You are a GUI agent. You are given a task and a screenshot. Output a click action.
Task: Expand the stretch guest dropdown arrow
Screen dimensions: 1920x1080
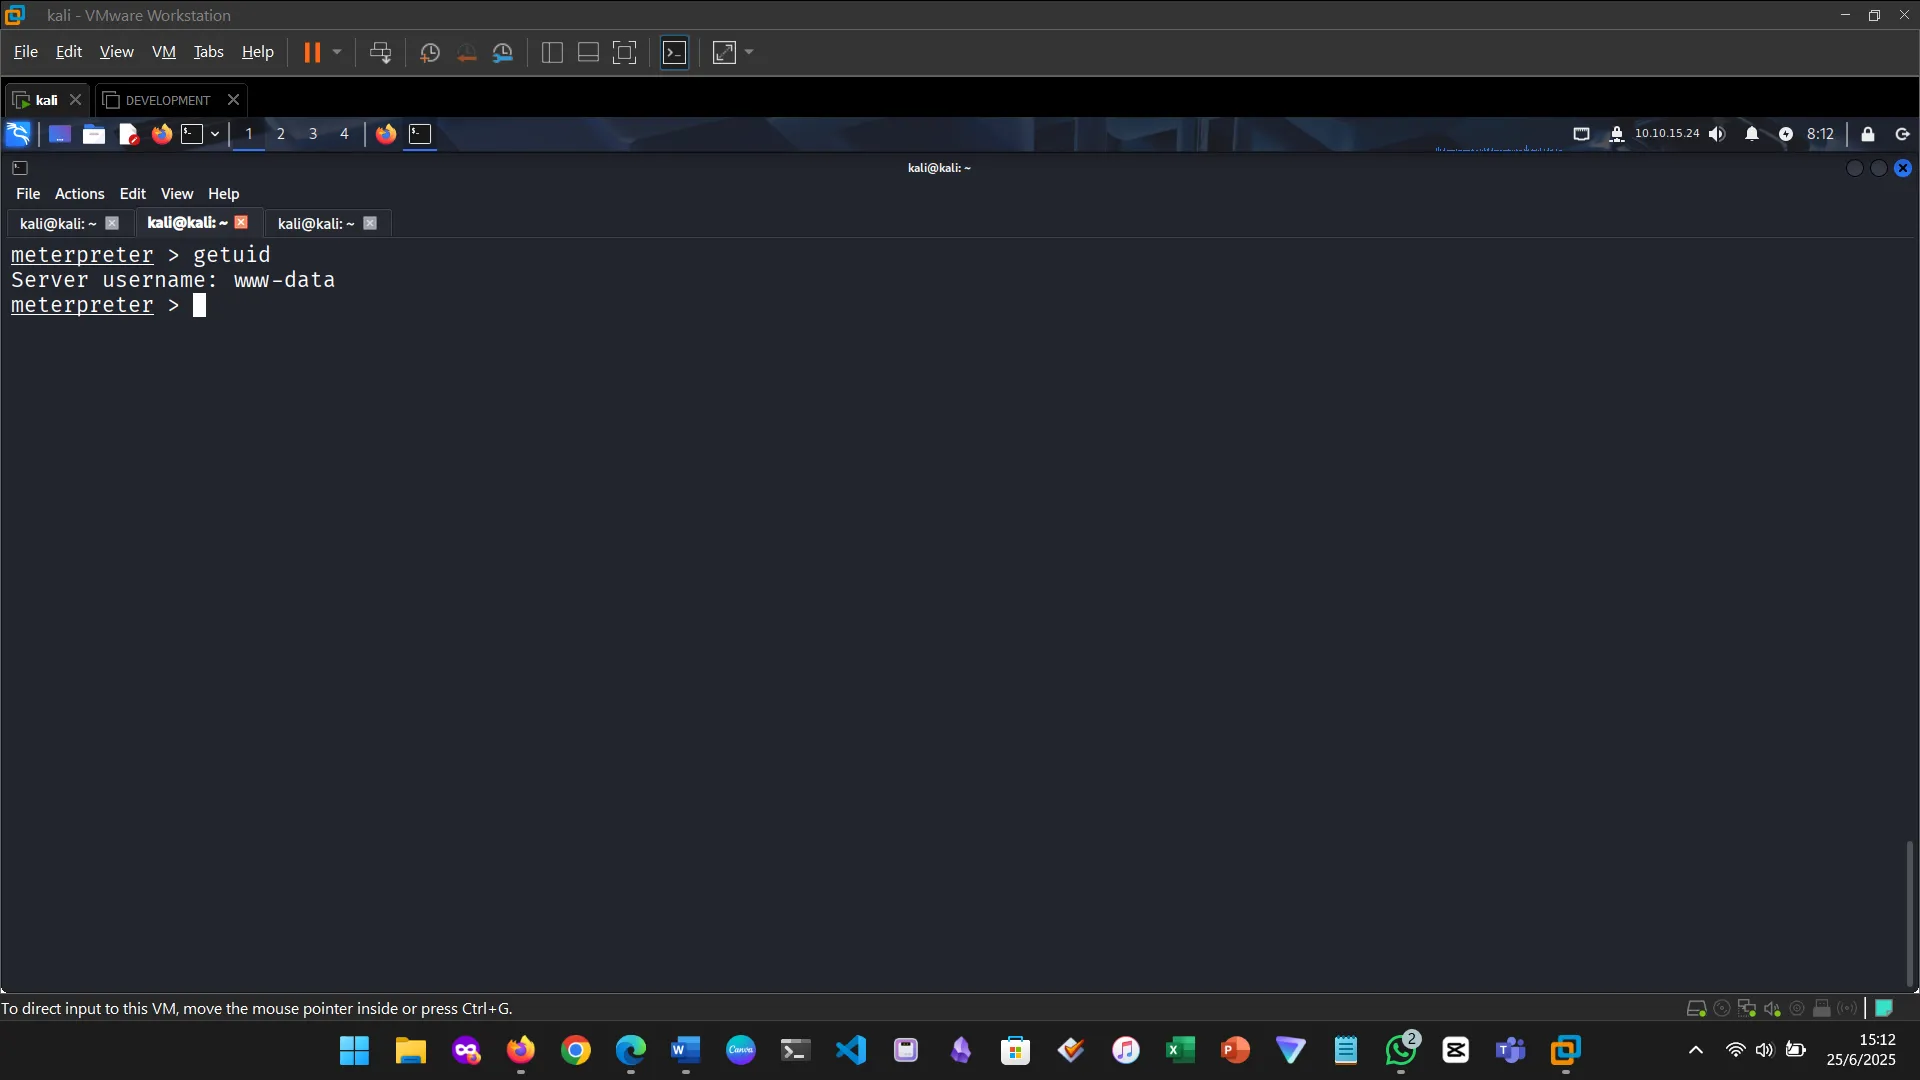coord(749,53)
